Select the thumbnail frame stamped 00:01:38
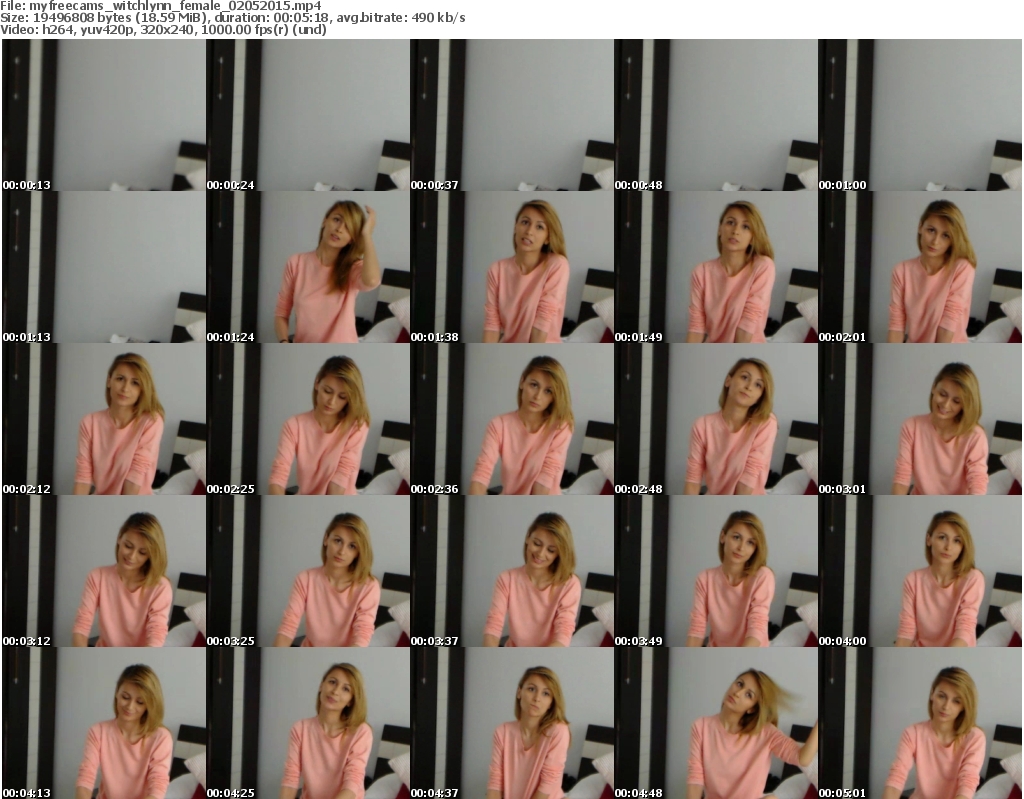The height and width of the screenshot is (799, 1024). pyautogui.click(x=511, y=267)
